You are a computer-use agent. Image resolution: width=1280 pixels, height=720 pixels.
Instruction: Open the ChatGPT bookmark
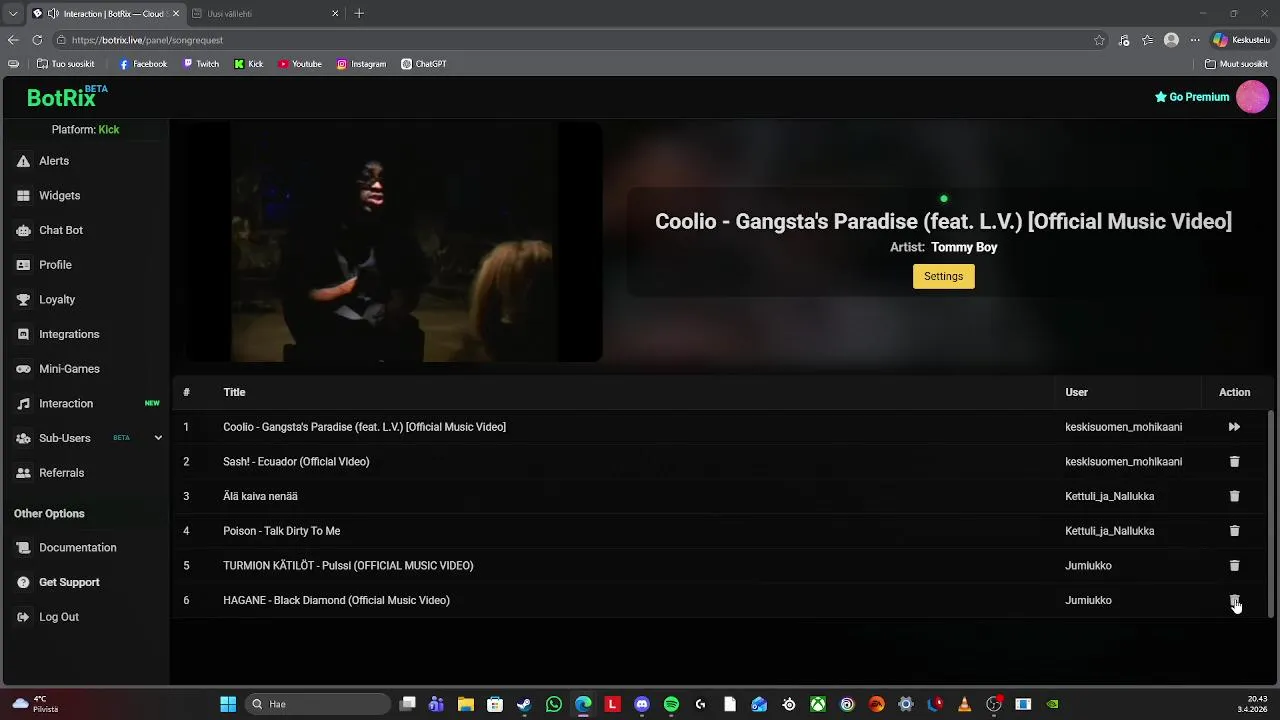click(424, 64)
